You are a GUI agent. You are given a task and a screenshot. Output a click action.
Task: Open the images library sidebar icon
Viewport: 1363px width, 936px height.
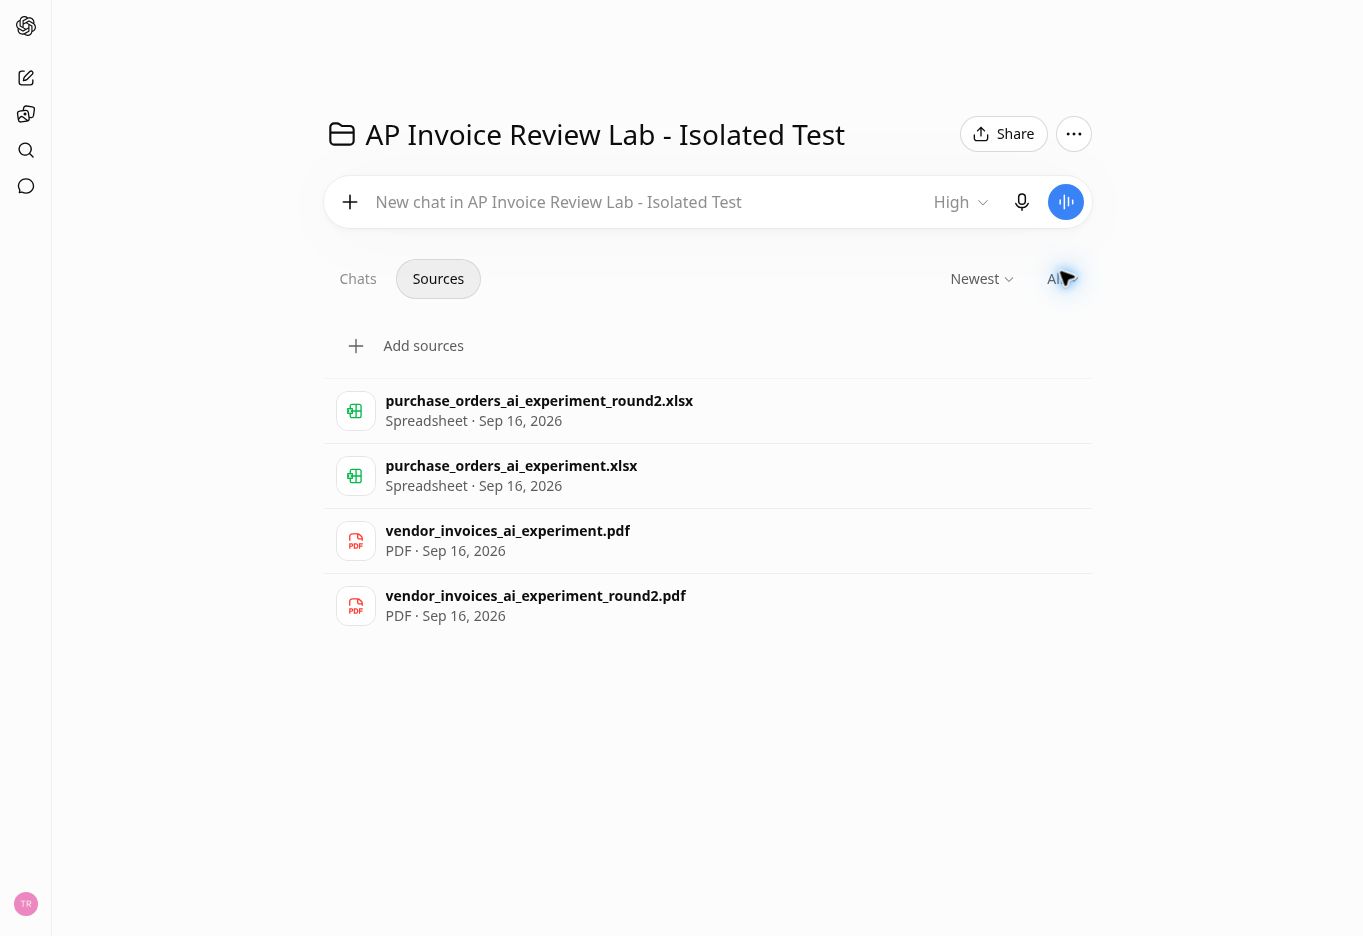[26, 114]
